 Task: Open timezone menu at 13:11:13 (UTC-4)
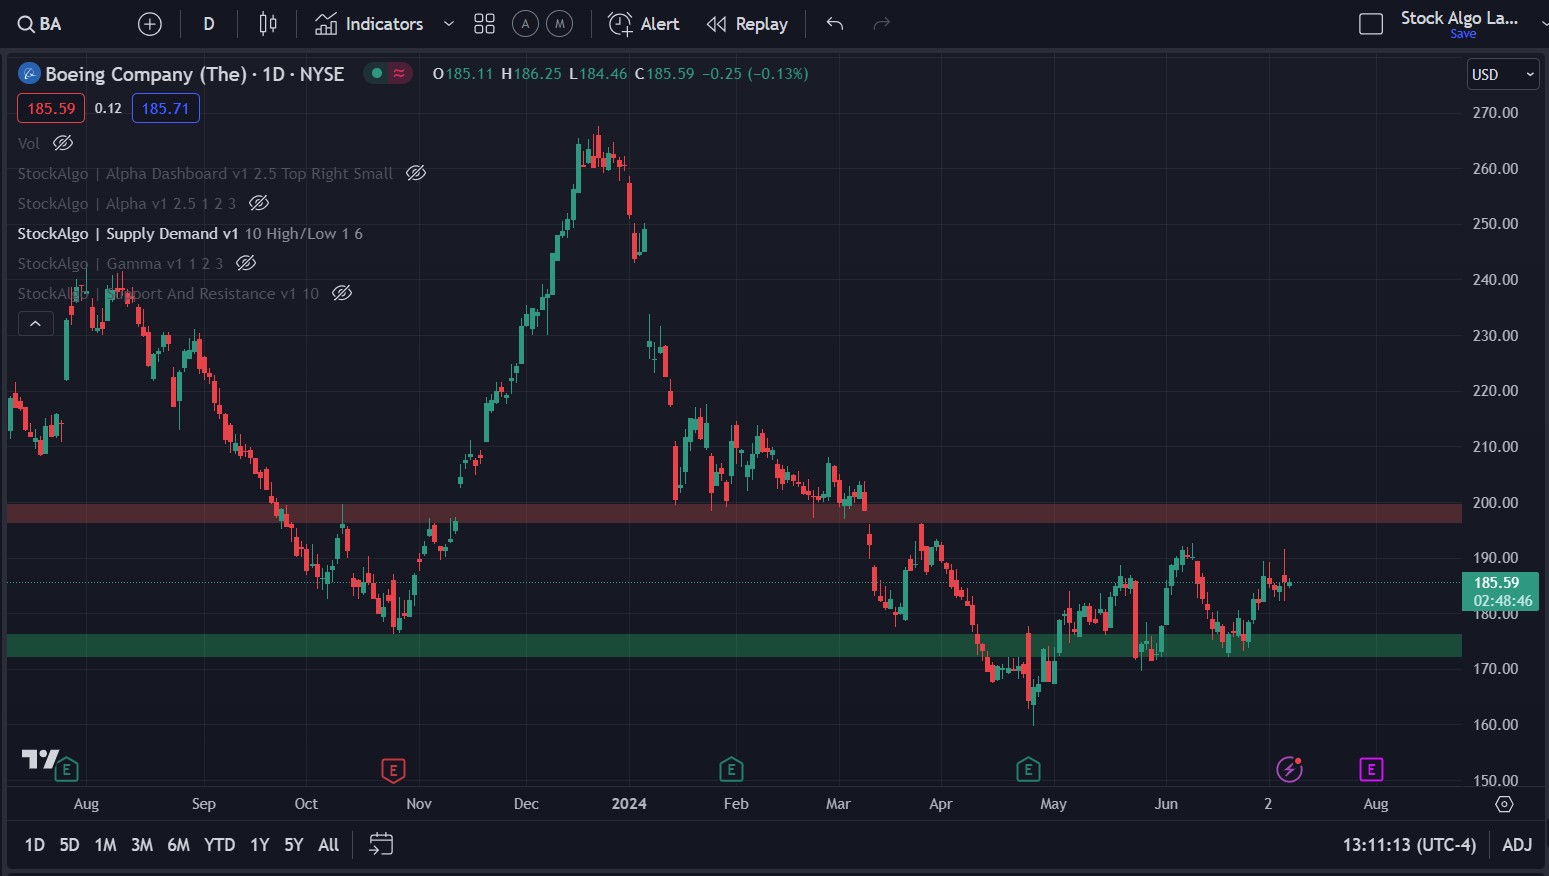1409,845
